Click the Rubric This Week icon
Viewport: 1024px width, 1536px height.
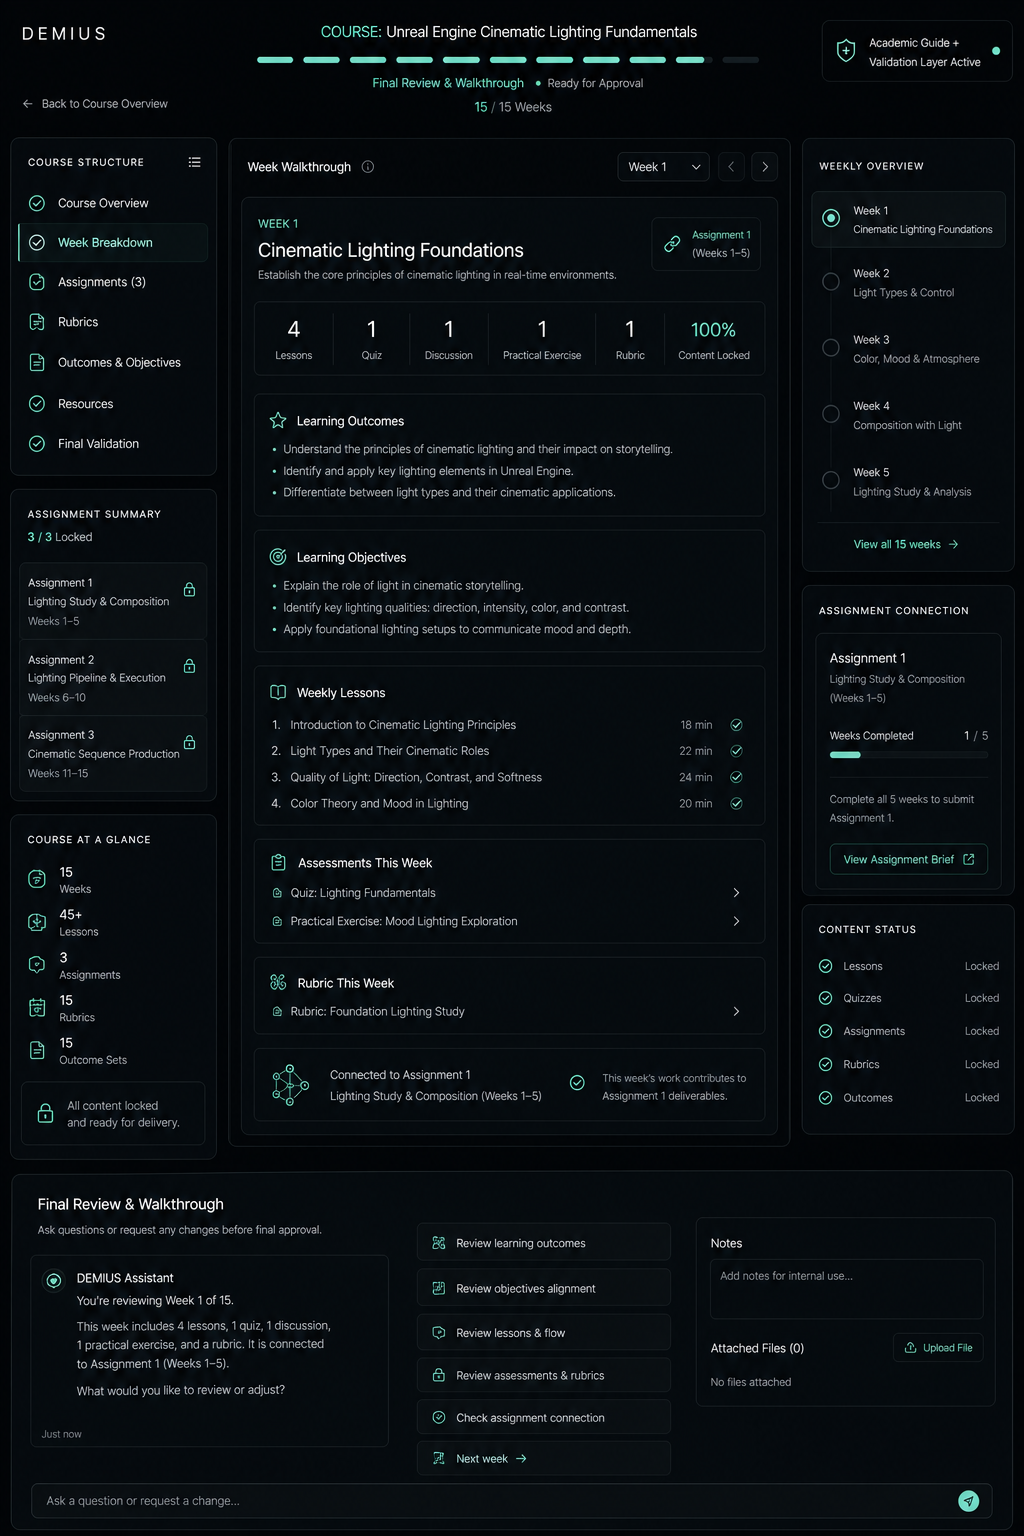278,983
